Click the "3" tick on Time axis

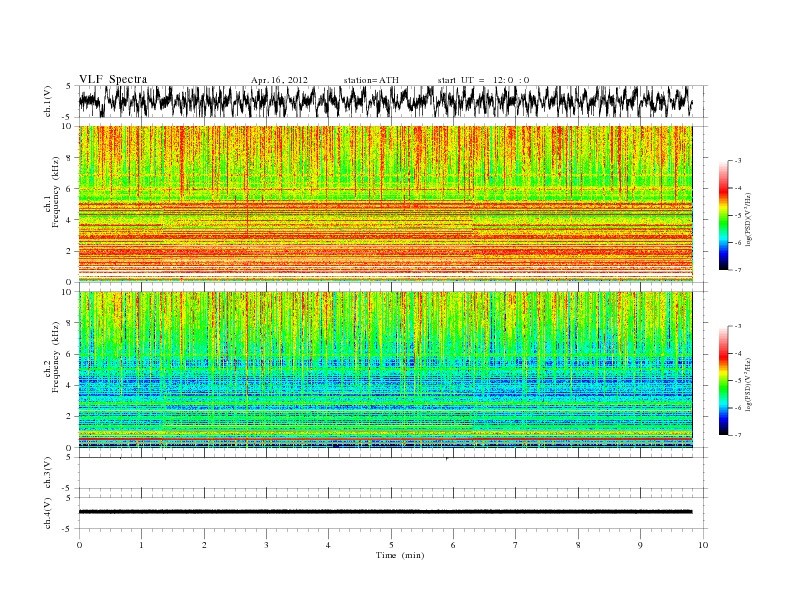[x=266, y=545]
